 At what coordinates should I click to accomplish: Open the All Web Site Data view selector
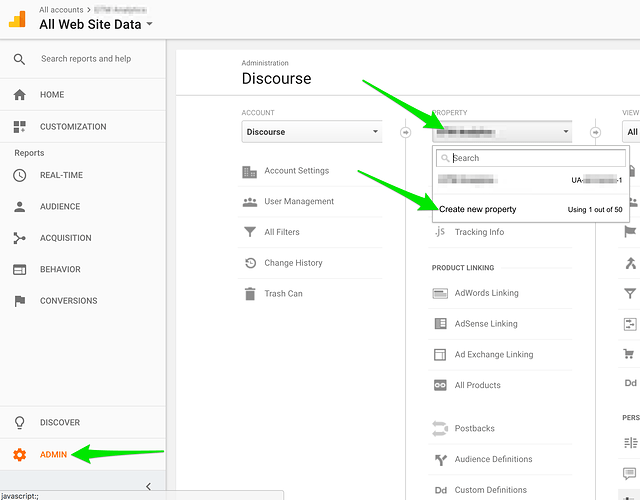(96, 24)
